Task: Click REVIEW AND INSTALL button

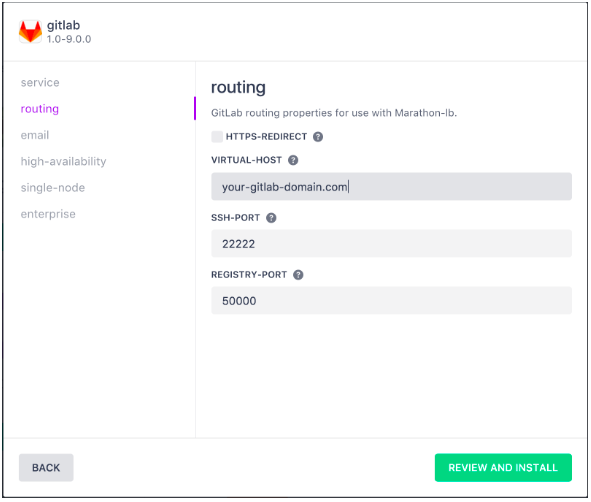Action: tap(503, 468)
